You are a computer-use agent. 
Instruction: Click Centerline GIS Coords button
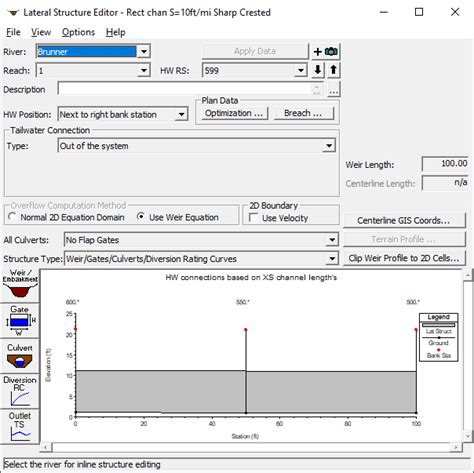404,221
